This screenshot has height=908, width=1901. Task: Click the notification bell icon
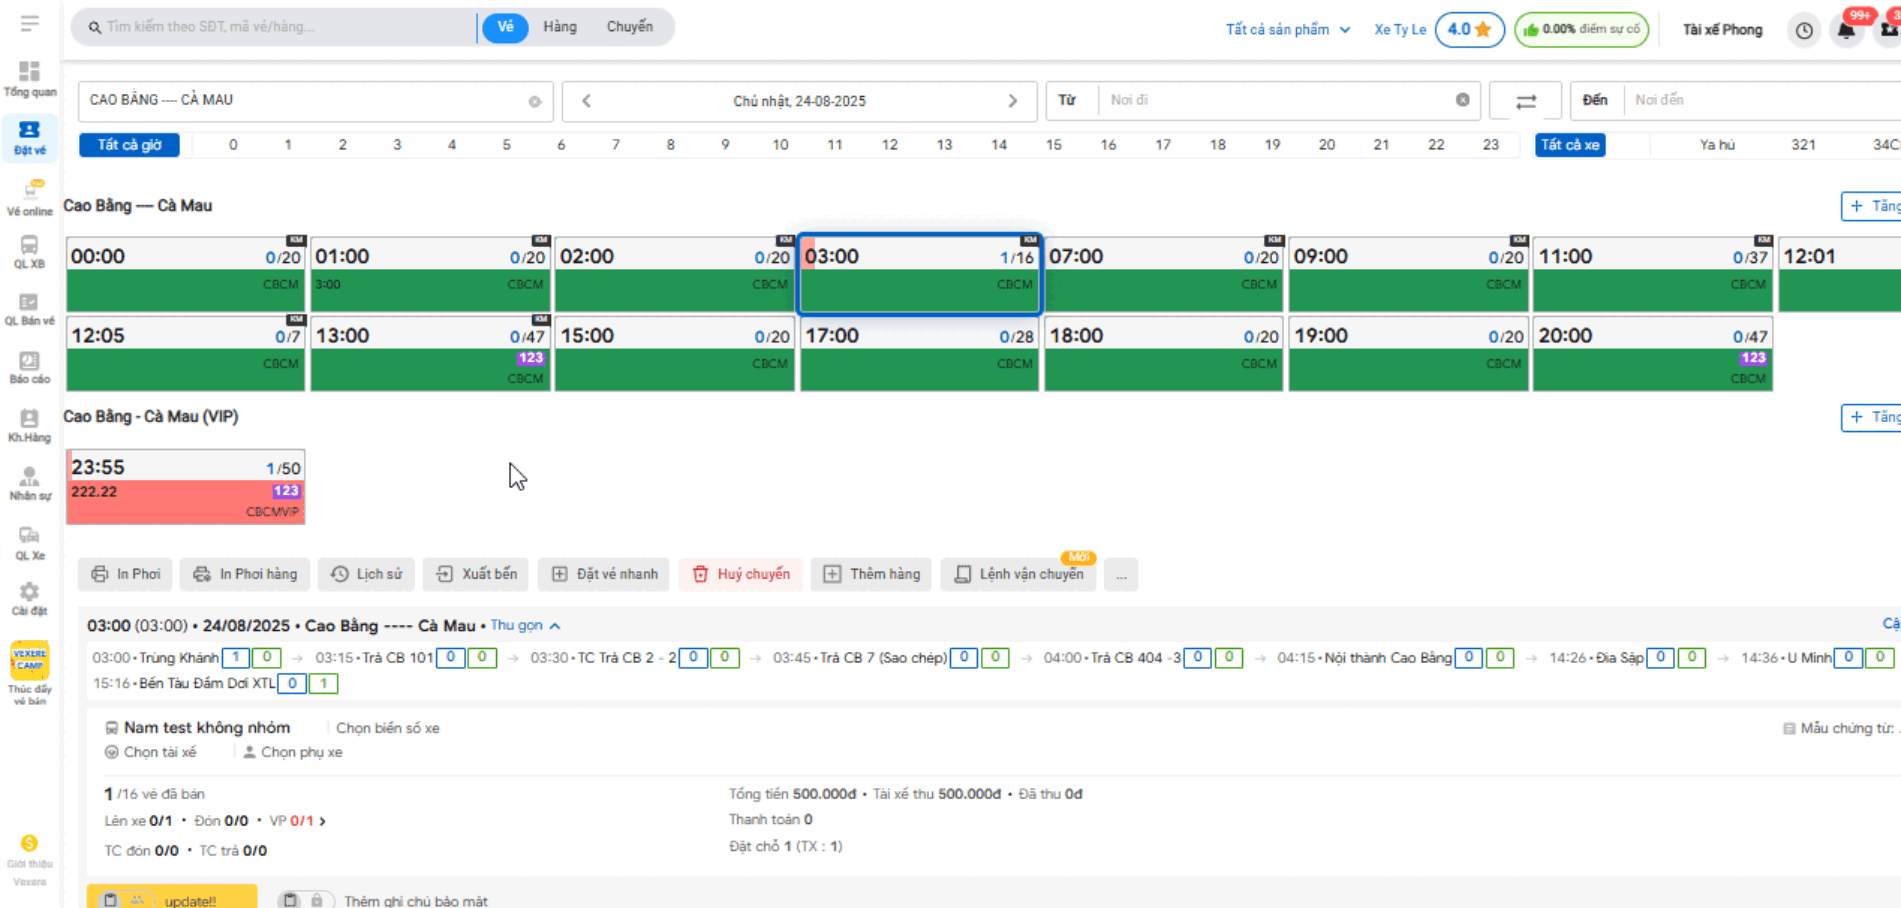[1846, 30]
